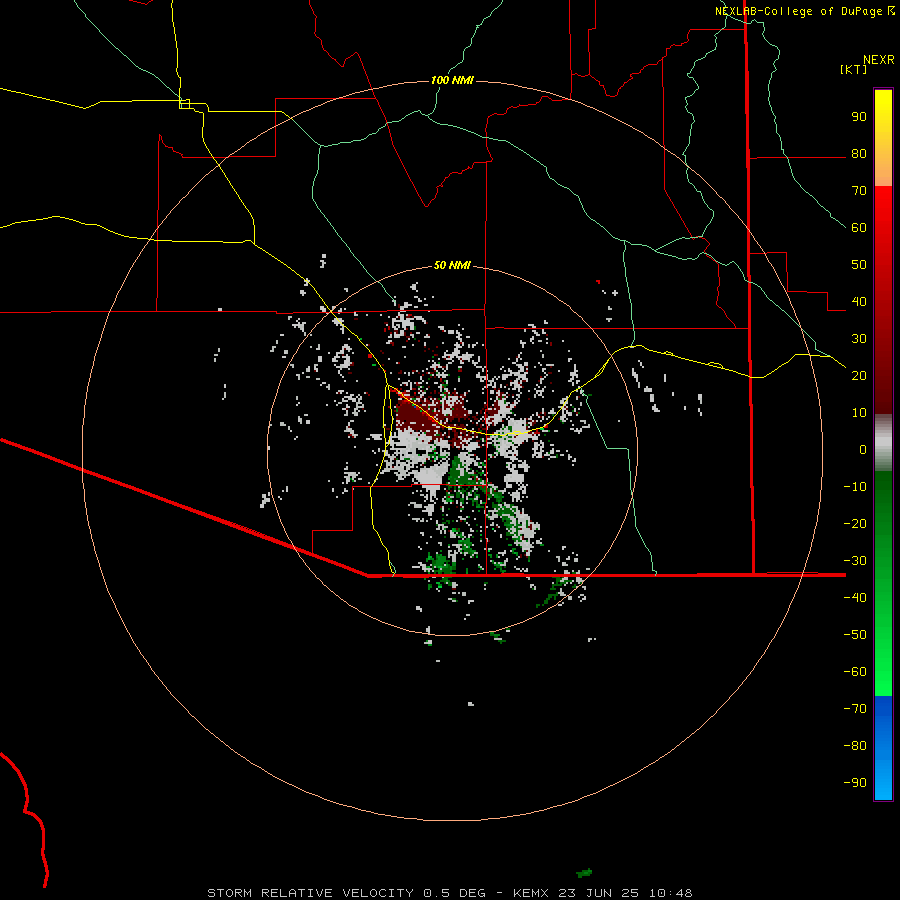The height and width of the screenshot is (900, 900).
Task: Click the blue bottom segment of the color bar
Action: (883, 747)
